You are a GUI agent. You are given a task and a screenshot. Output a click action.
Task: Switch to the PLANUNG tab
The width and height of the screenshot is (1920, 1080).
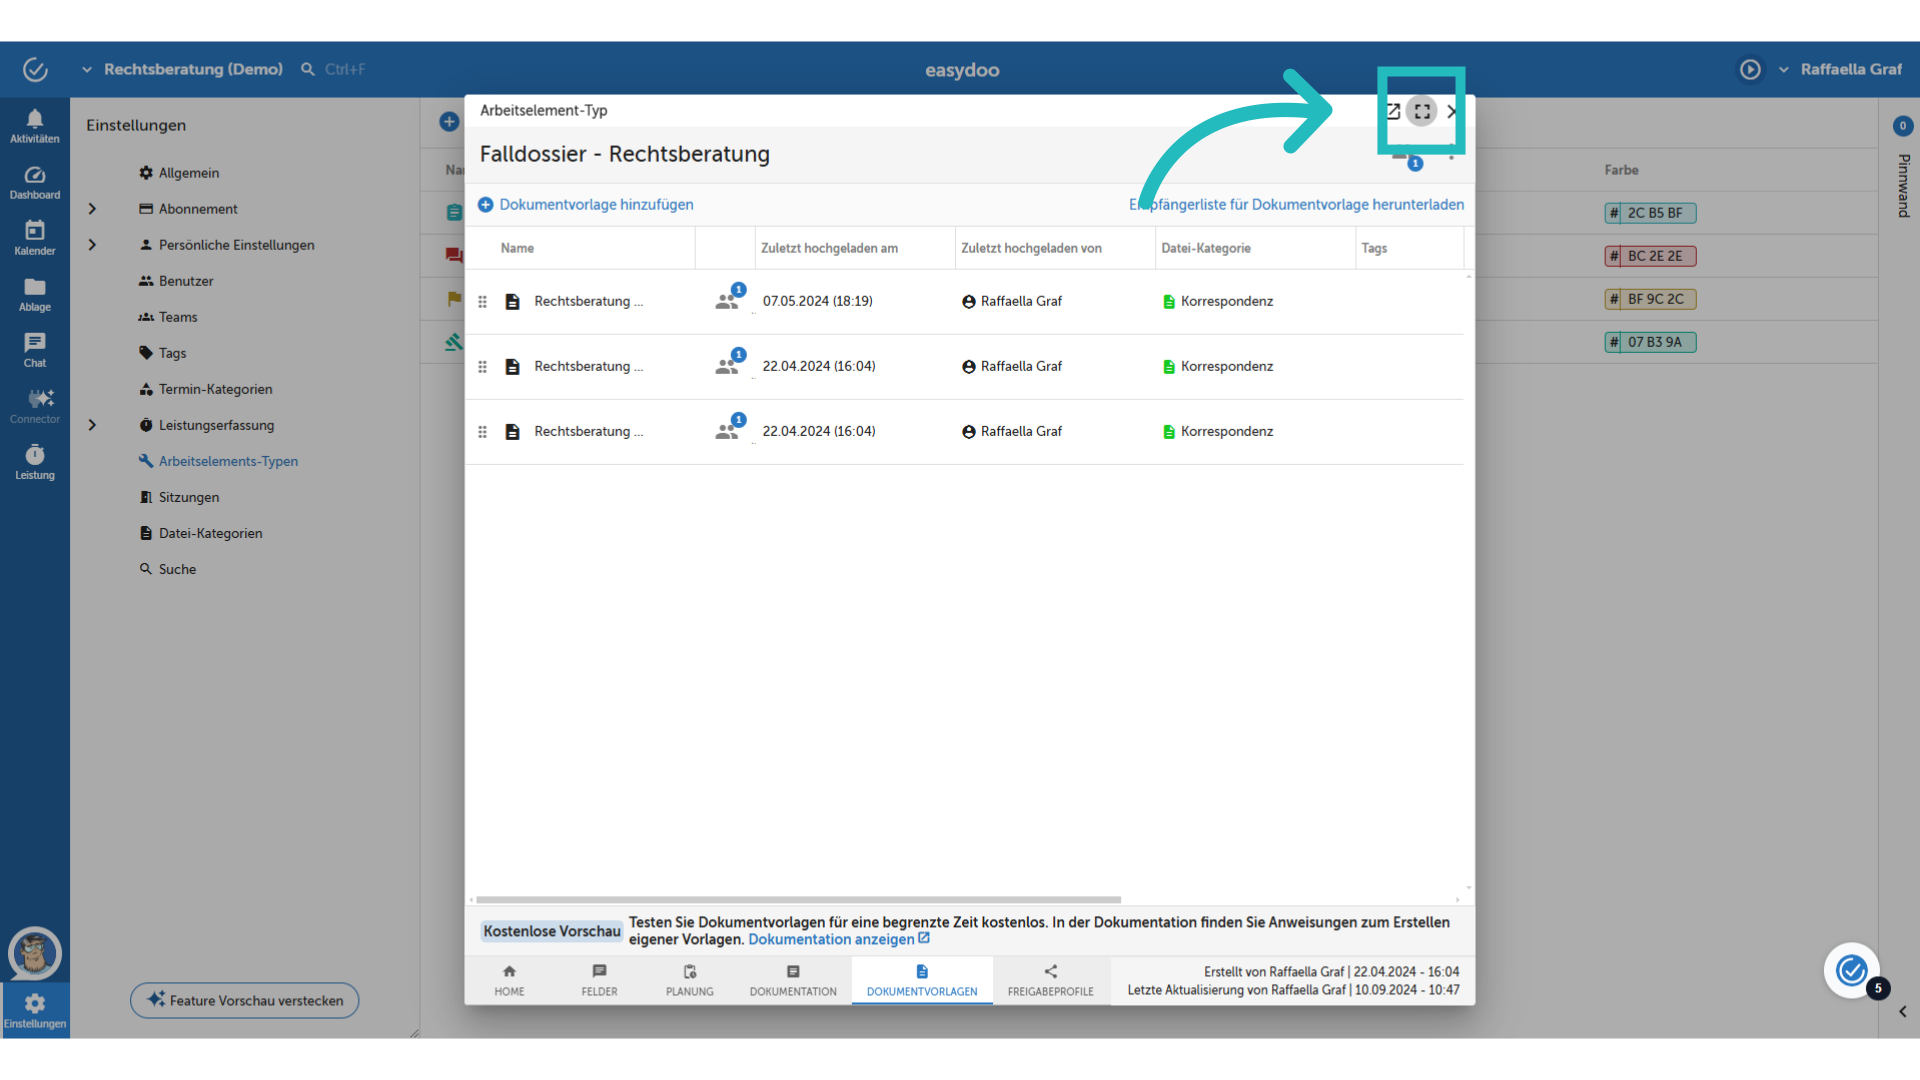click(690, 980)
